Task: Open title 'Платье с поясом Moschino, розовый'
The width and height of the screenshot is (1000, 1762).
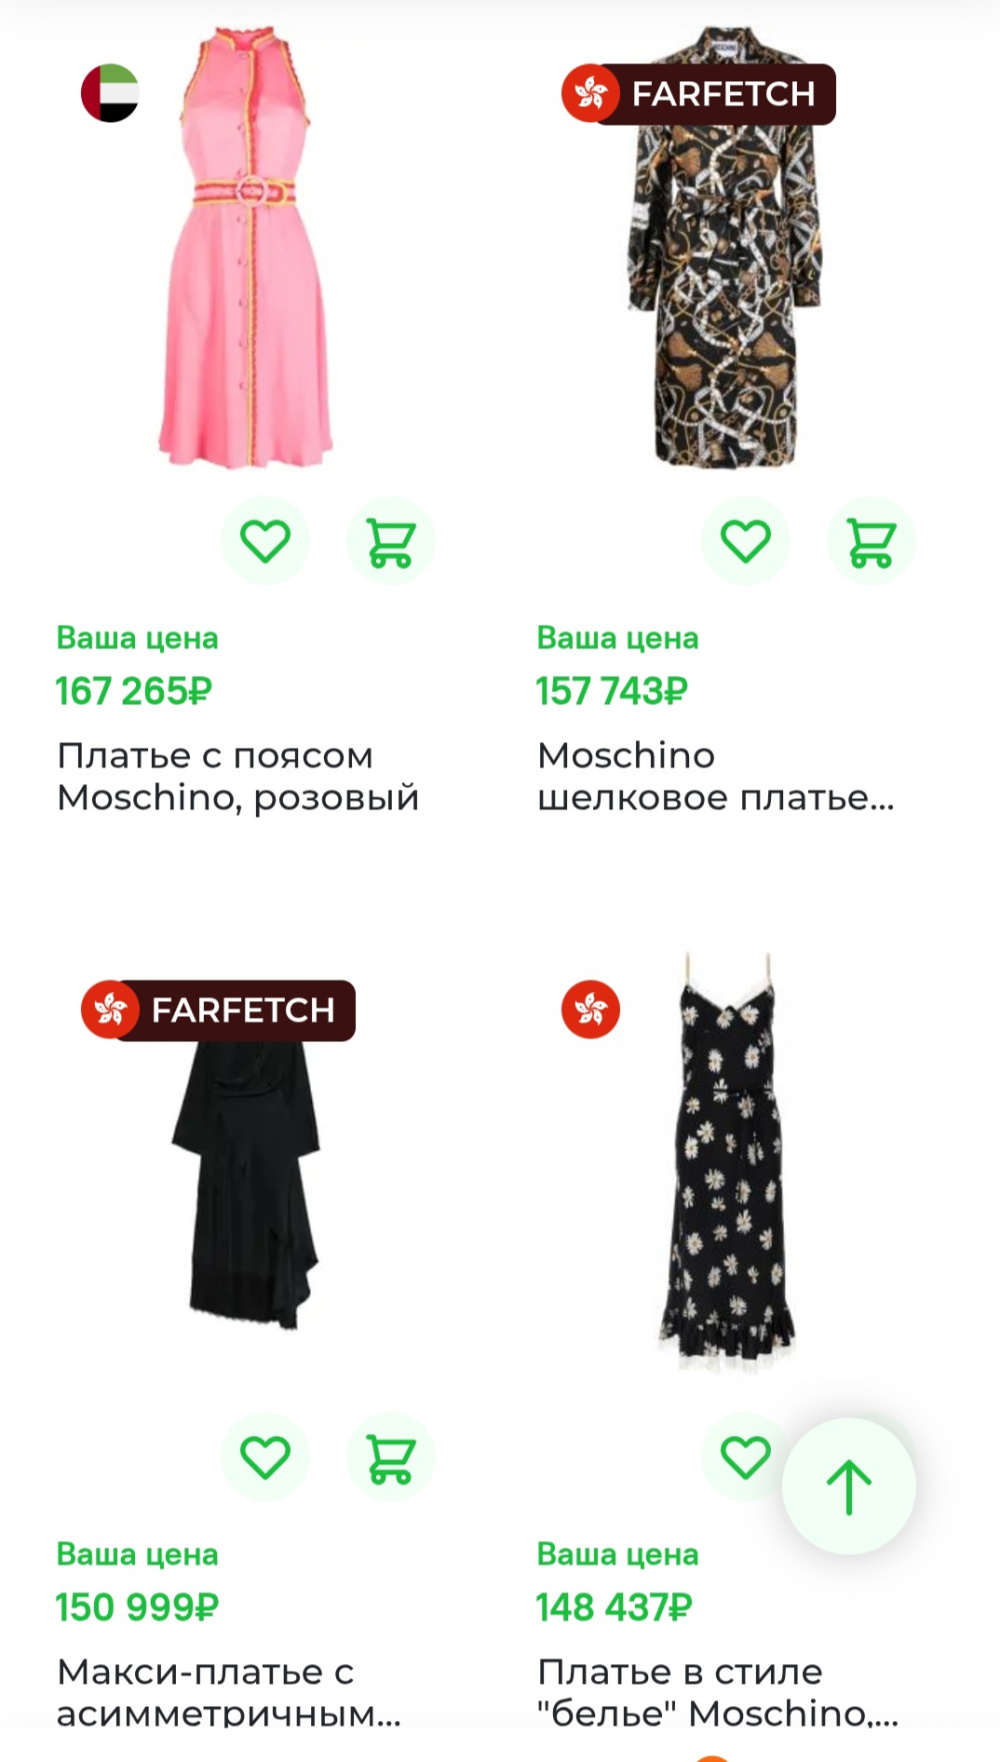Action: (238, 776)
